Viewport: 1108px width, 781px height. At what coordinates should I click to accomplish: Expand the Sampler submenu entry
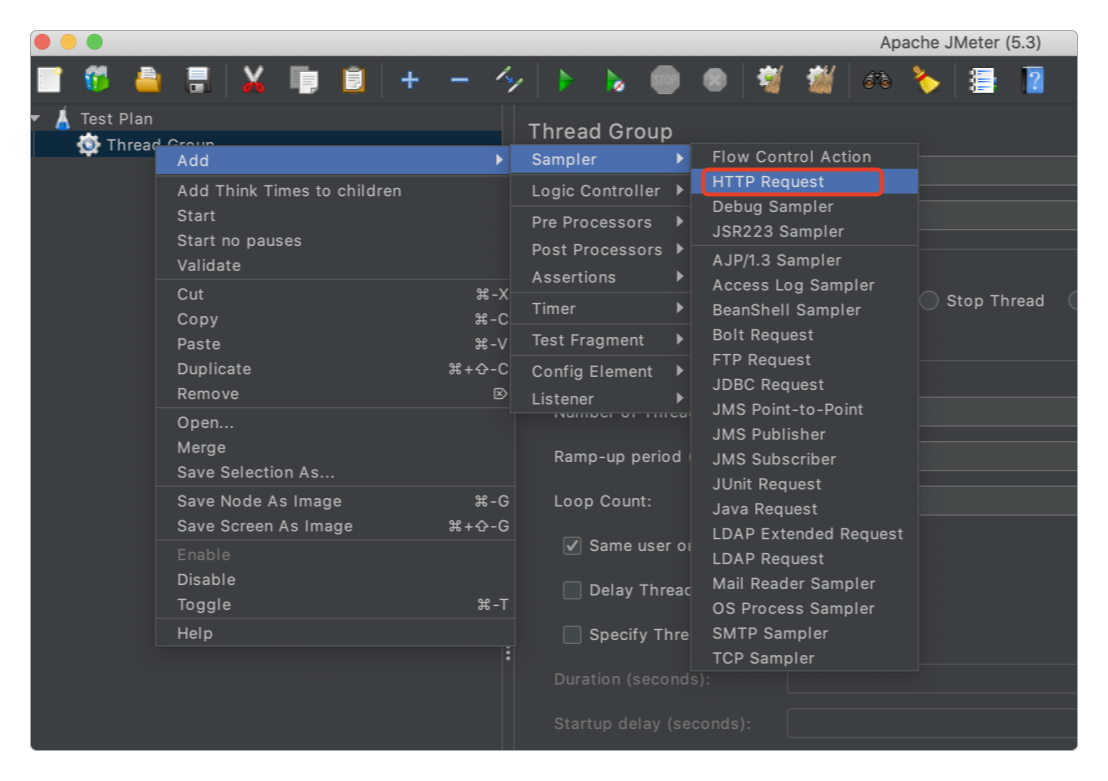tap(601, 159)
